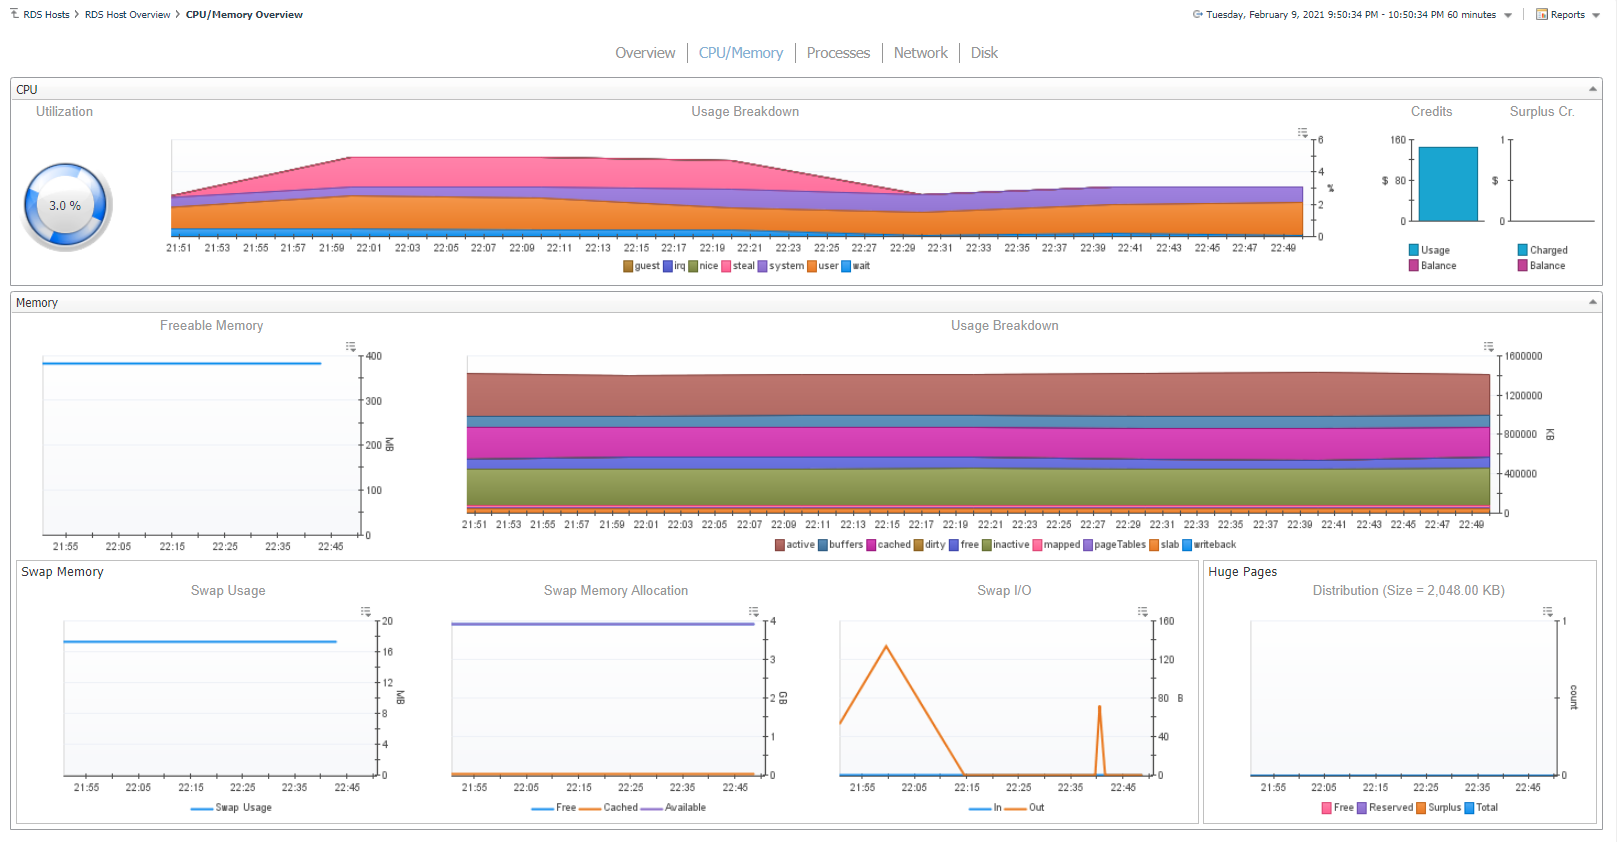This screenshot has width=1617, height=842.
Task: Open the time range dropdown arrow
Action: coord(1508,15)
